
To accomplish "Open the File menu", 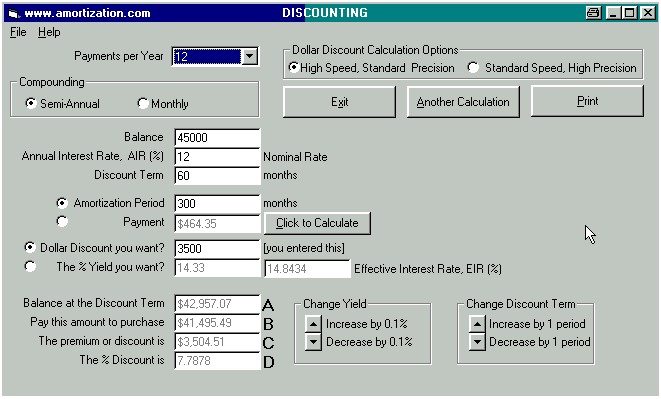I will (18, 32).
